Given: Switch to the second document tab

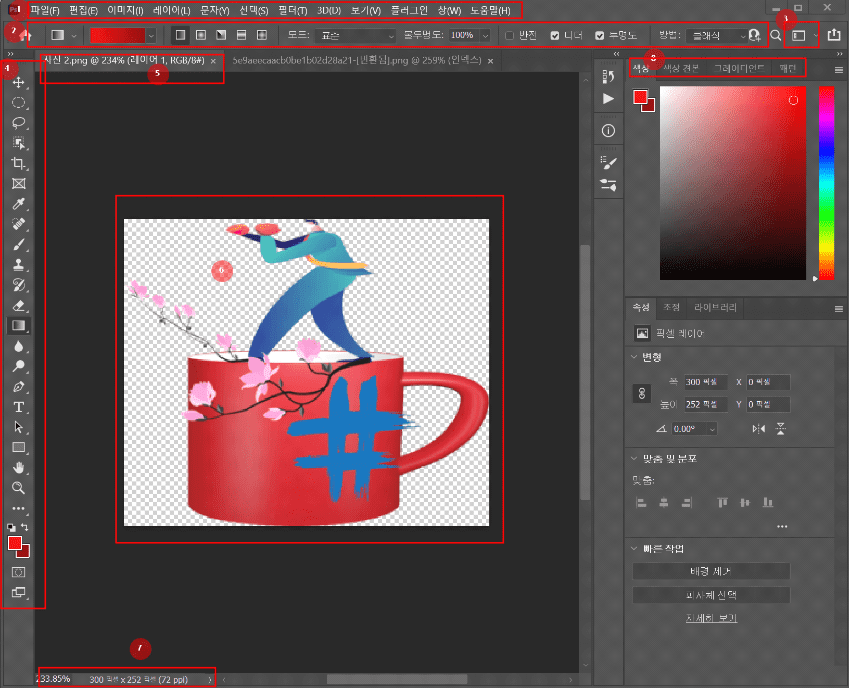Looking at the screenshot, I should 357,61.
